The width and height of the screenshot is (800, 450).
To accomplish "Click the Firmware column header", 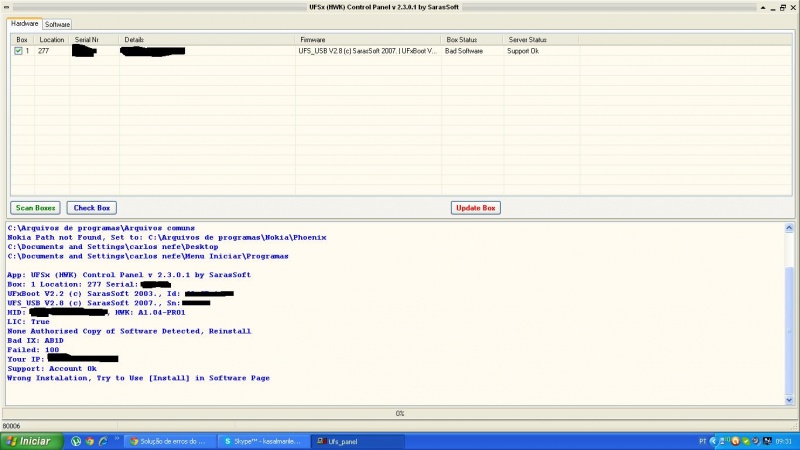I will click(x=368, y=39).
